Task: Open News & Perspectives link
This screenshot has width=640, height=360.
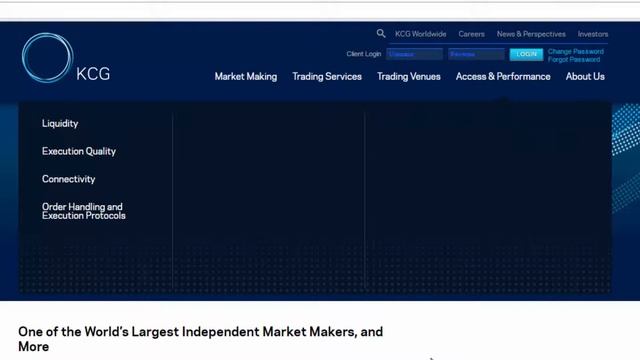Action: click(531, 34)
